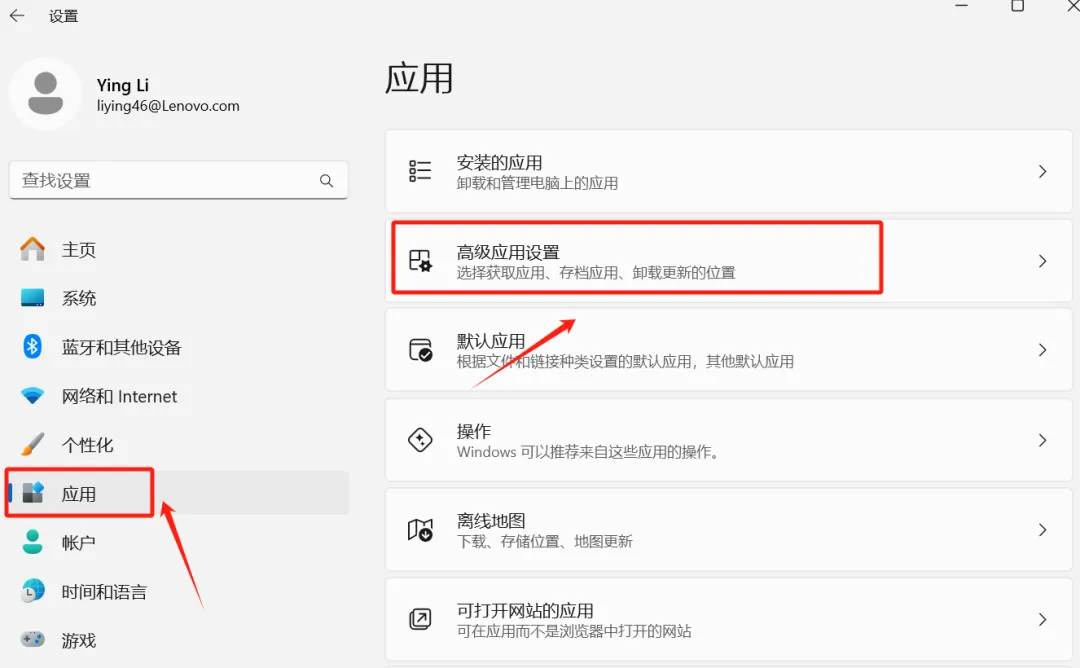
Task: Click the 查找设置 search input field
Action: [x=165, y=181]
